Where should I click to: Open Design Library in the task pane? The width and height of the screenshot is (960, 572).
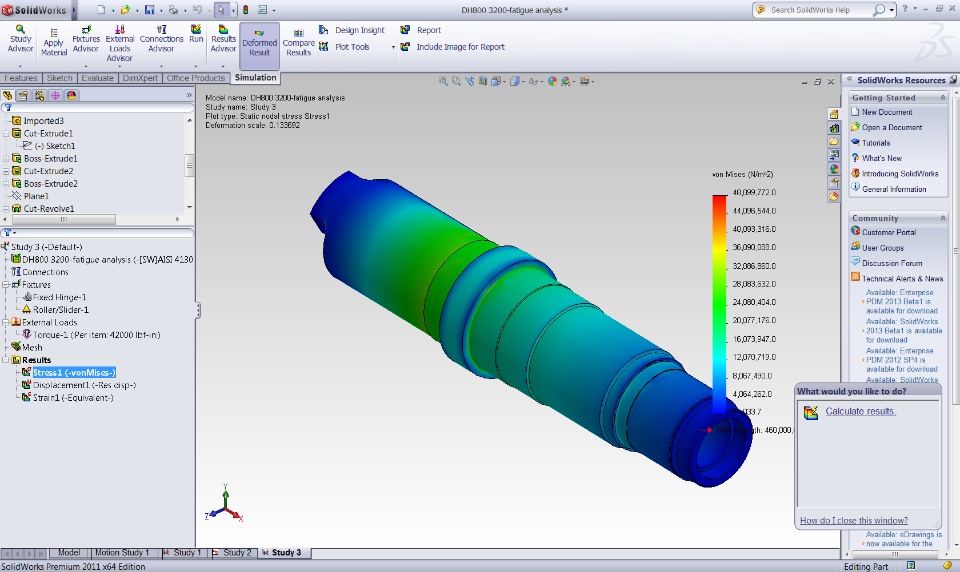point(834,128)
